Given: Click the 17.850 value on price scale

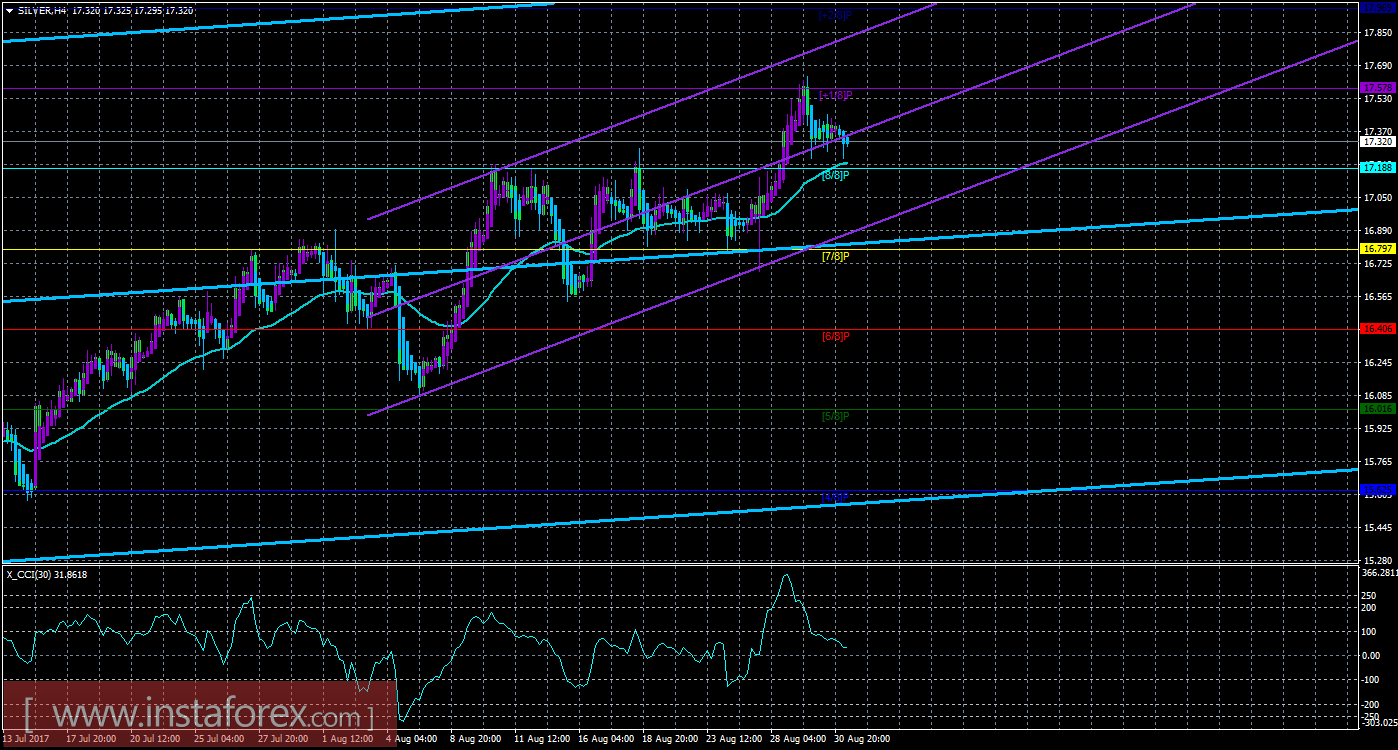Looking at the screenshot, I should click(1378, 33).
